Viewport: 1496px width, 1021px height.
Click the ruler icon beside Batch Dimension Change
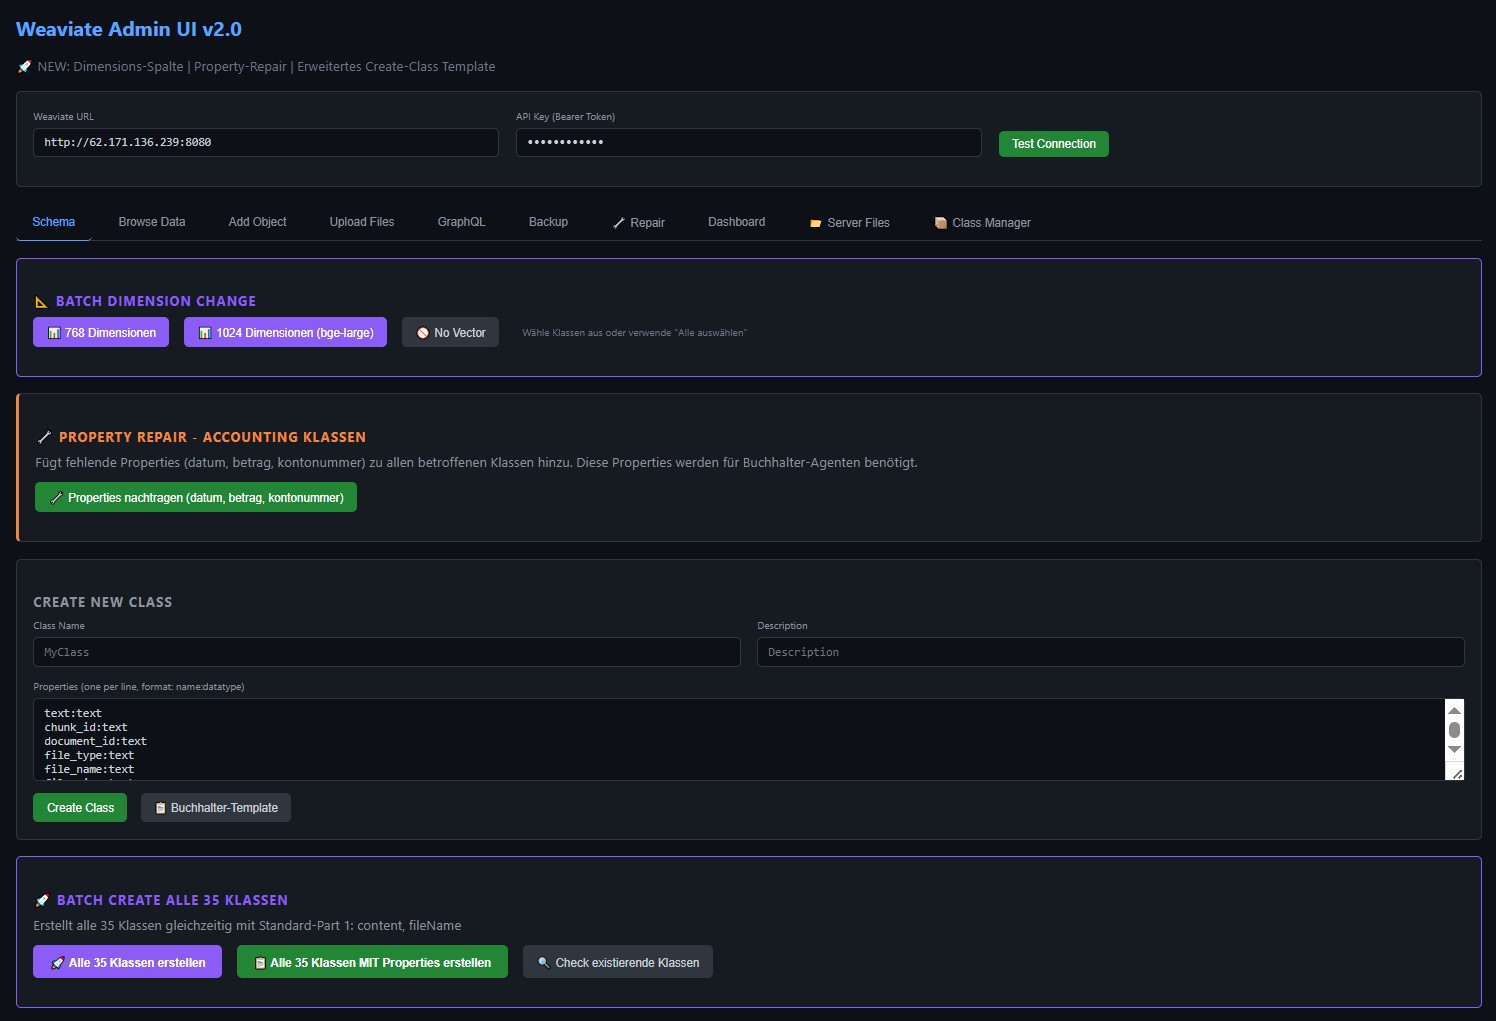pyautogui.click(x=41, y=301)
